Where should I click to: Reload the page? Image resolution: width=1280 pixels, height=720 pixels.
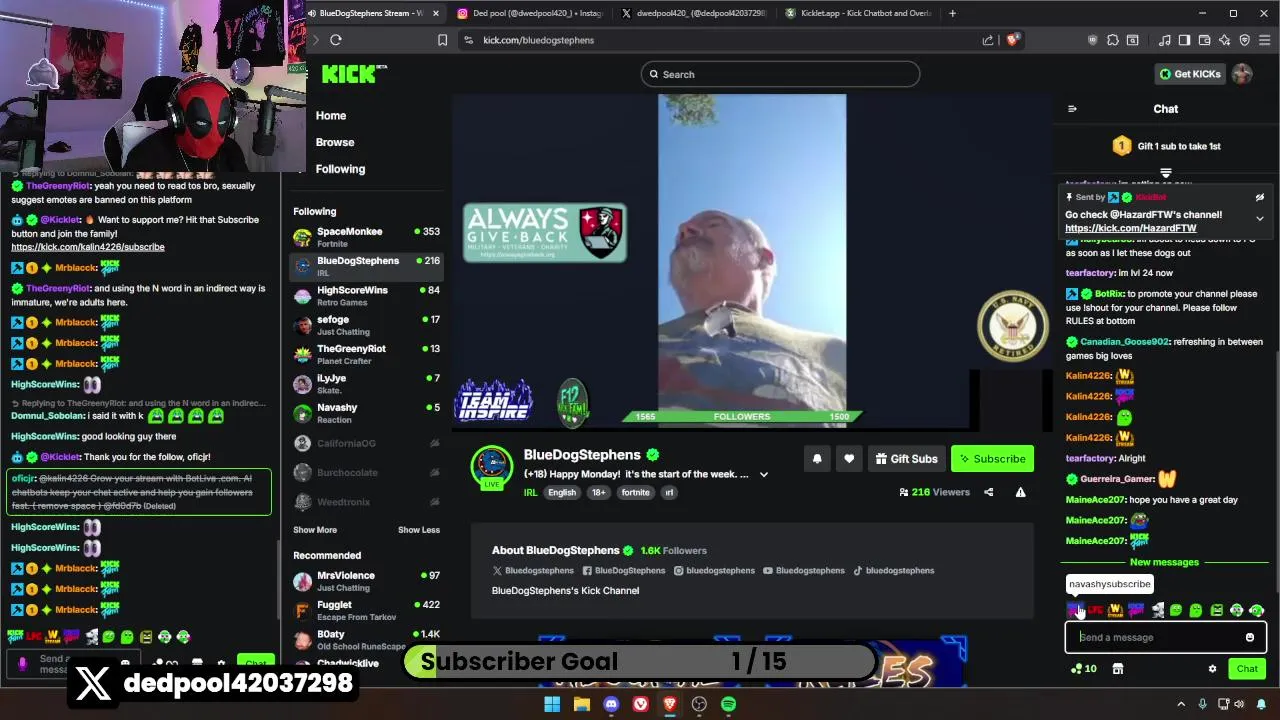pos(336,40)
